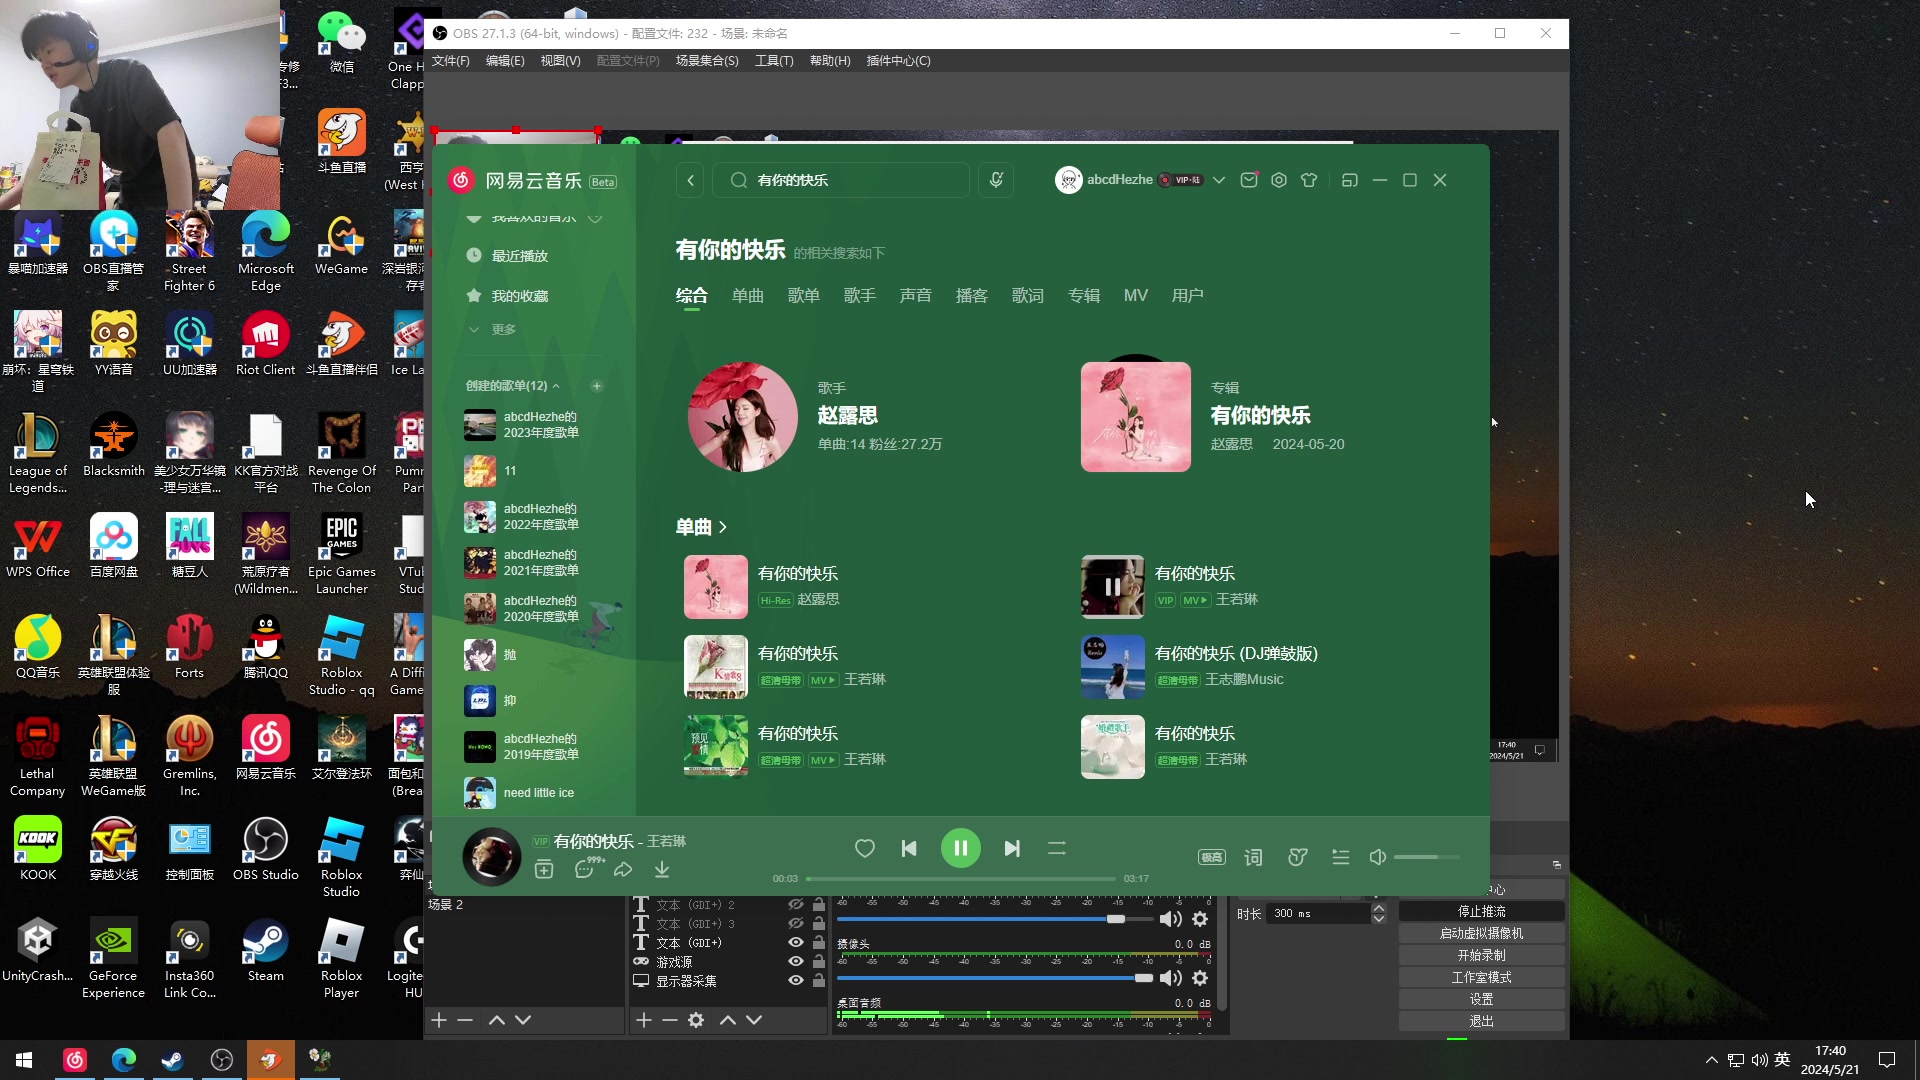Hide the 显示器采集 source
Image resolution: width=1920 pixels, height=1080 pixels.
pos(796,981)
